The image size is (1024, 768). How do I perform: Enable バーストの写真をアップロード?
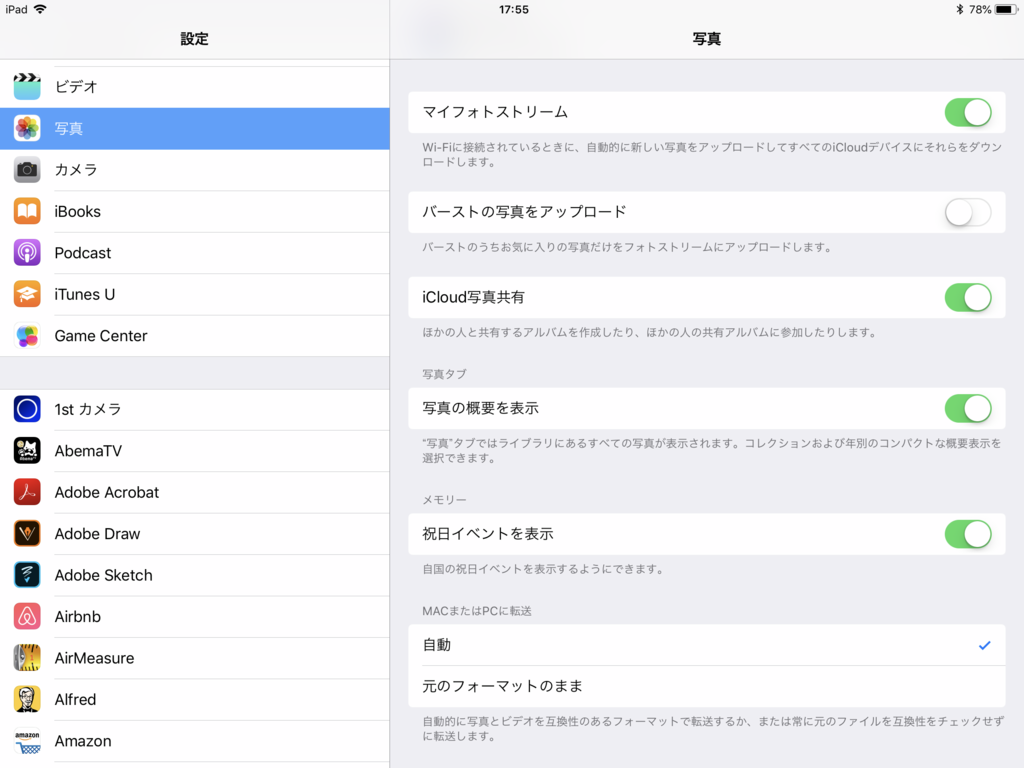[x=967, y=212]
